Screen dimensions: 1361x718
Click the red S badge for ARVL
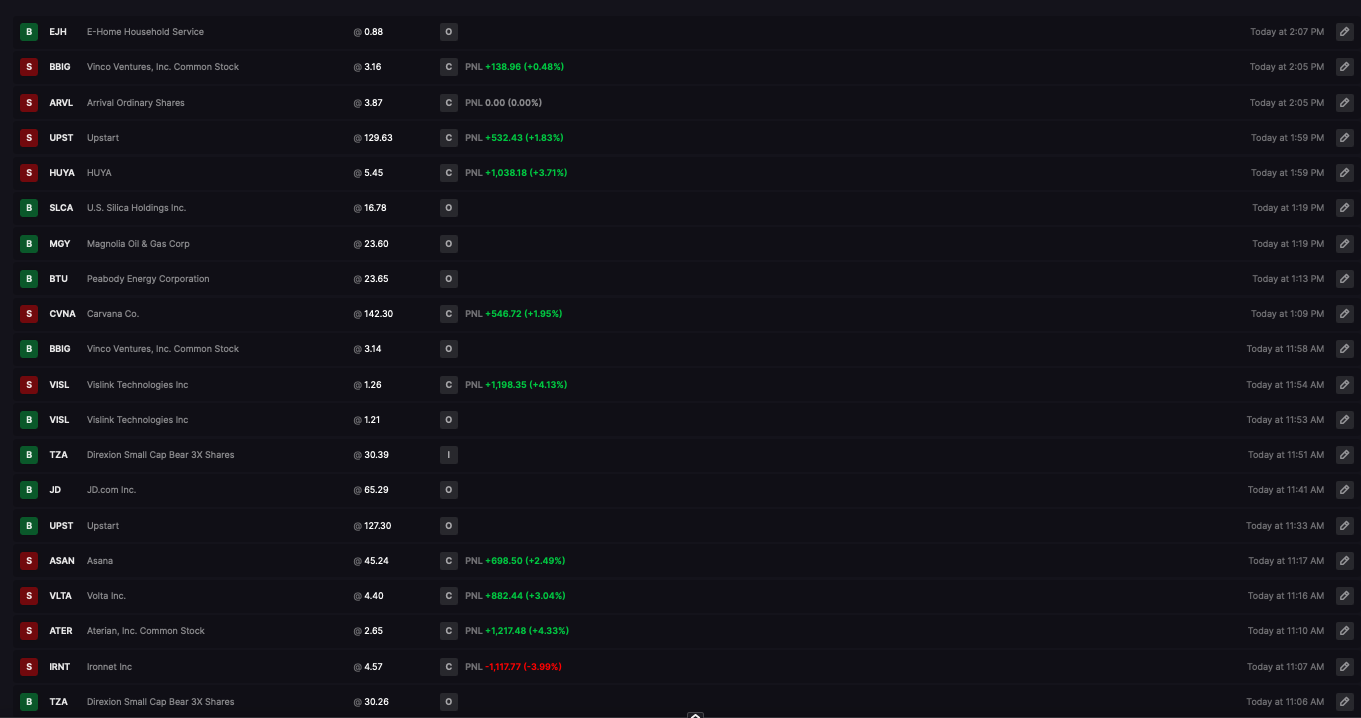coord(29,102)
